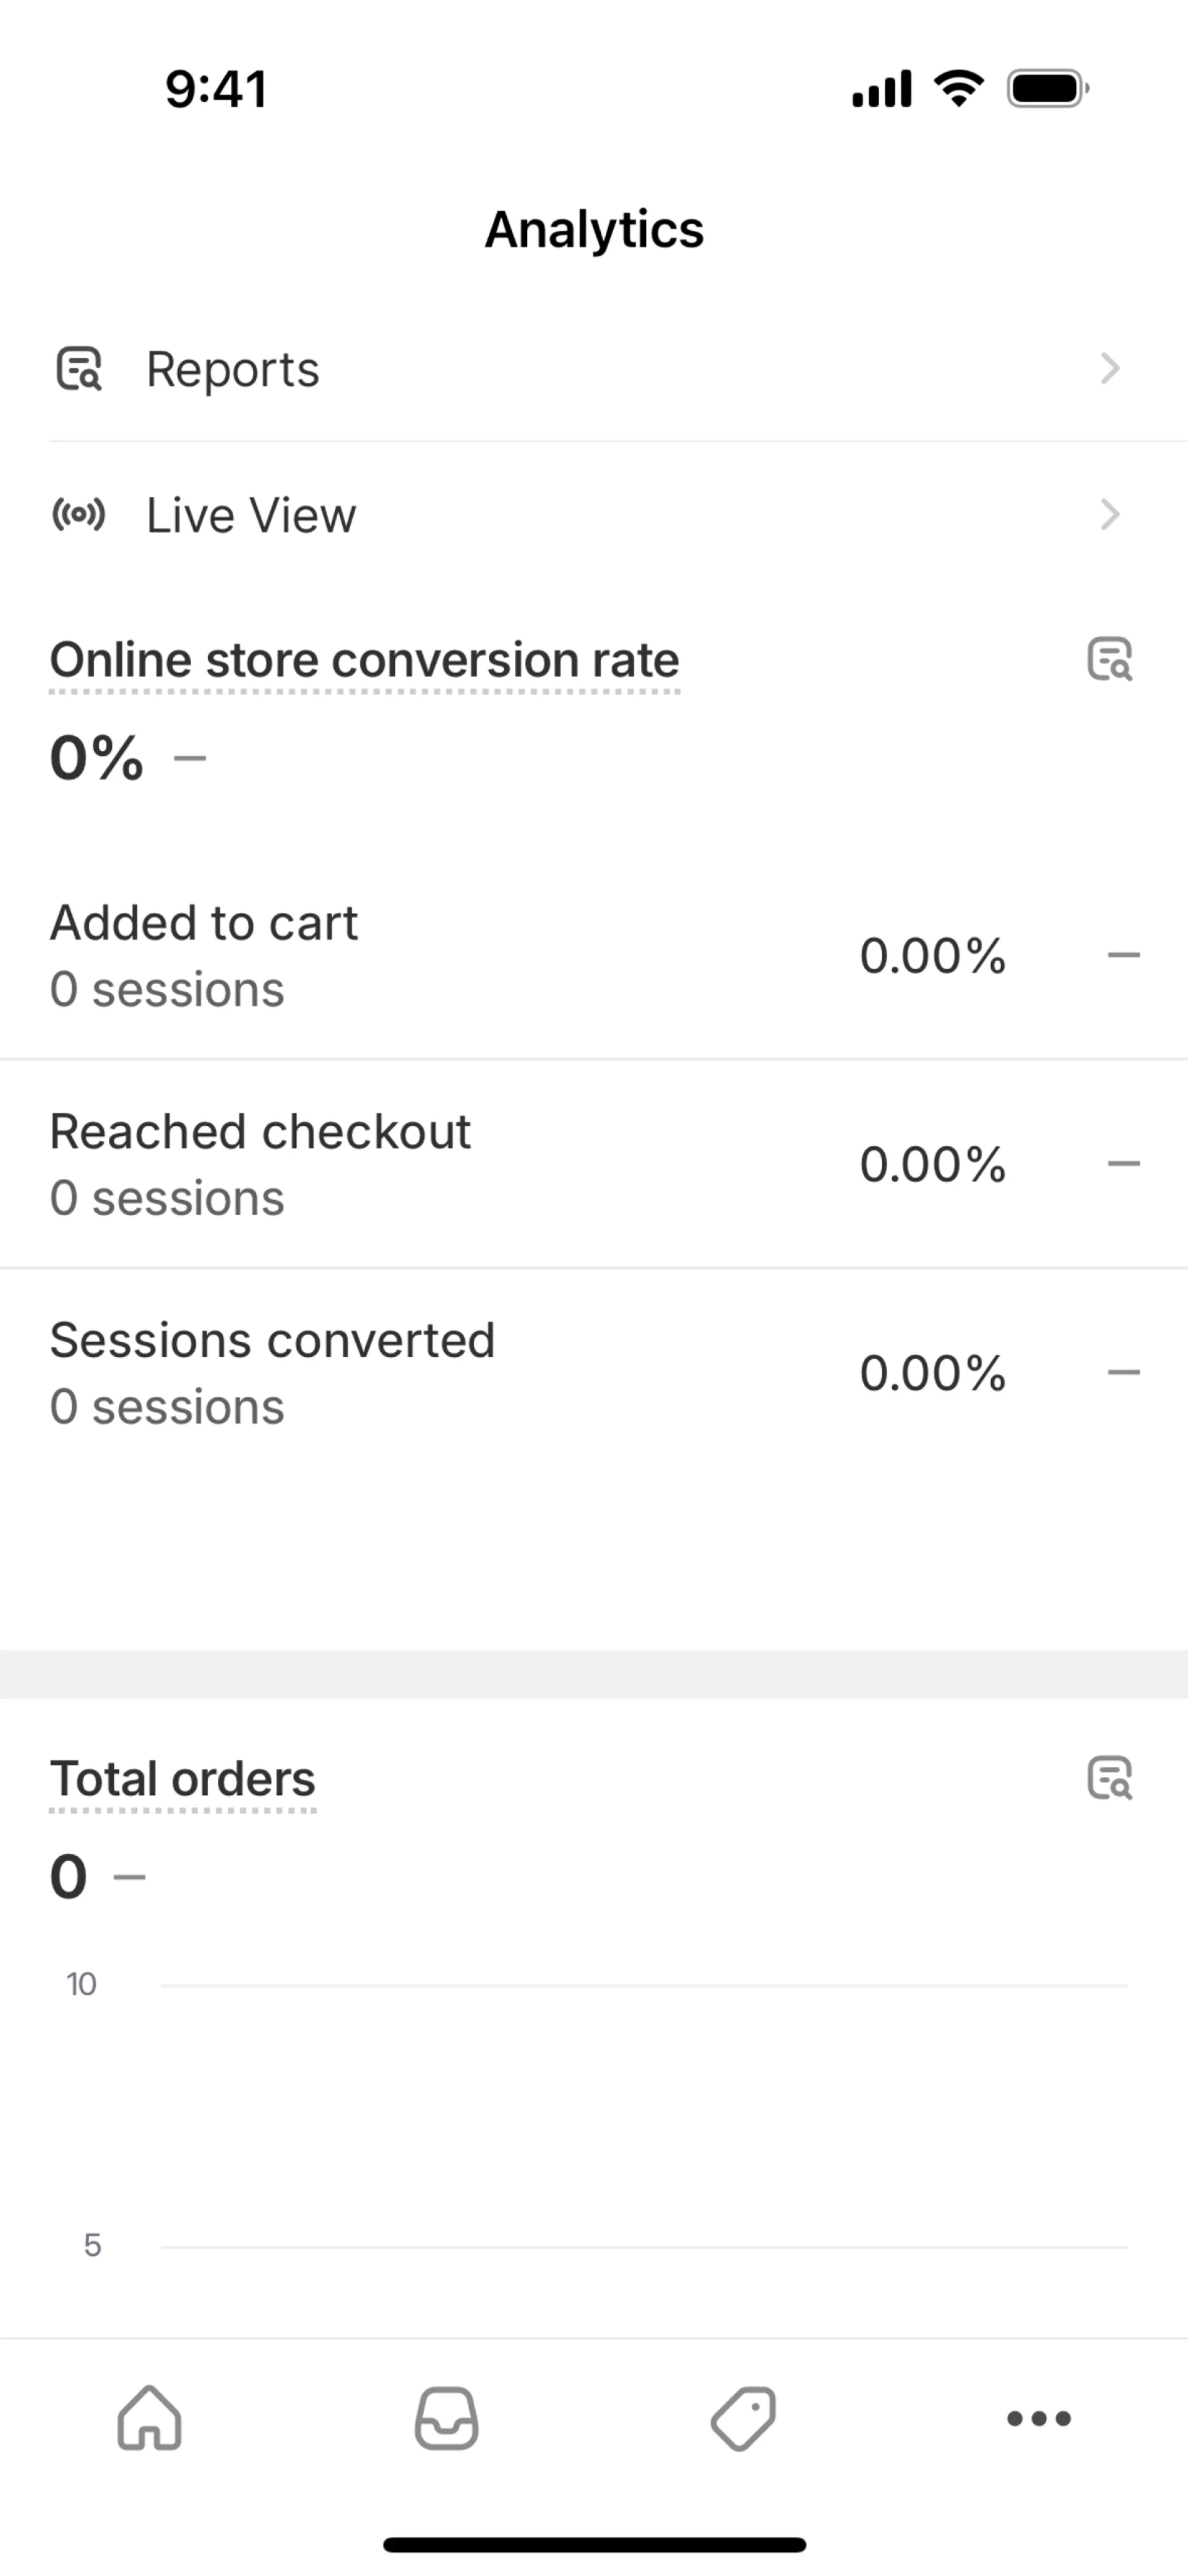
Task: Tap the Live View broadcast icon
Action: tap(78, 515)
